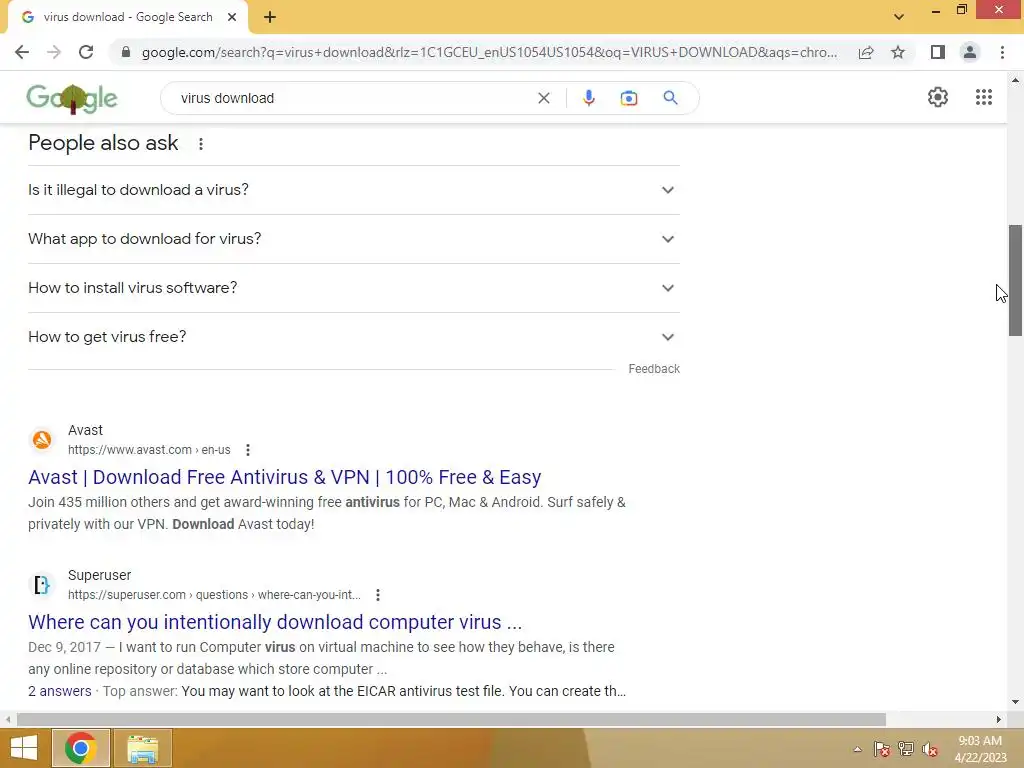Viewport: 1024px width, 768px height.
Task: Click the '2 answers' link
Action: point(59,691)
